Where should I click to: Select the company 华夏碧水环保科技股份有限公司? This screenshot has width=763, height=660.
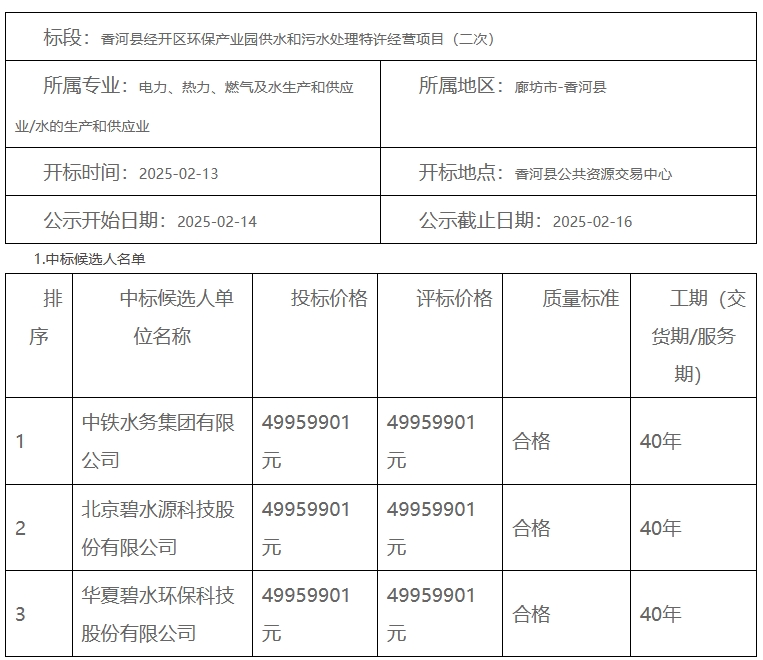(158, 614)
